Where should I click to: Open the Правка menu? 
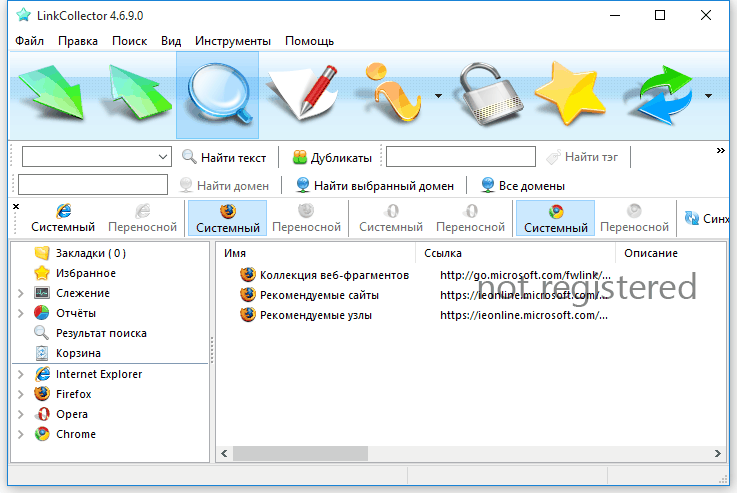click(x=78, y=41)
